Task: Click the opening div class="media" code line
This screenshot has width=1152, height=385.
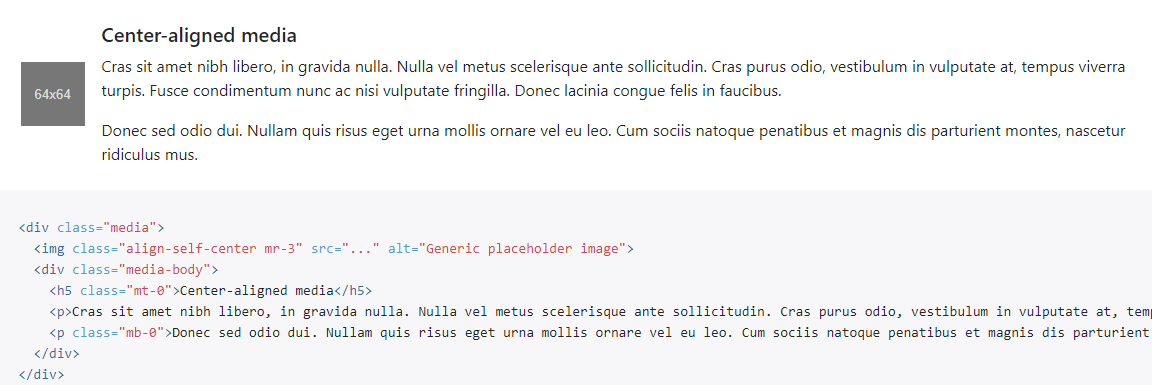Action: pos(92,227)
